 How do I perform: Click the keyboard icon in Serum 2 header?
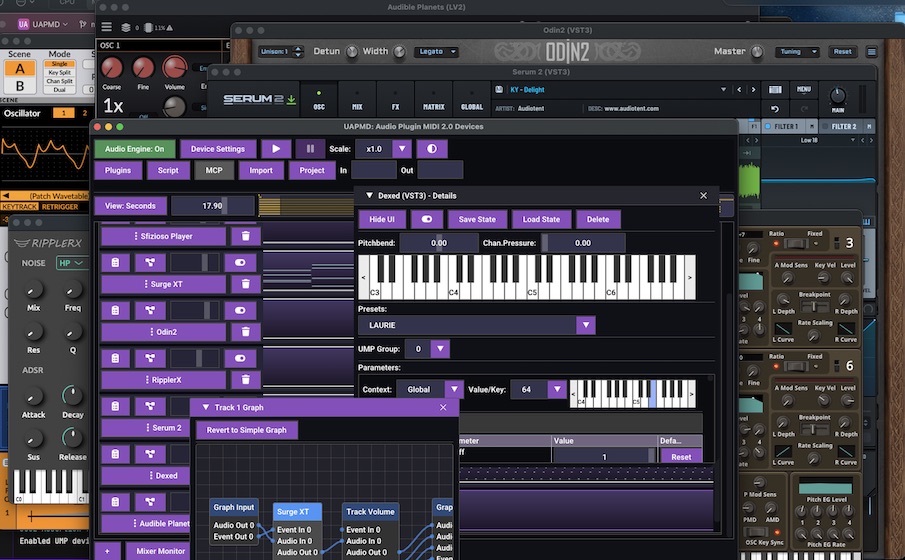[775, 89]
